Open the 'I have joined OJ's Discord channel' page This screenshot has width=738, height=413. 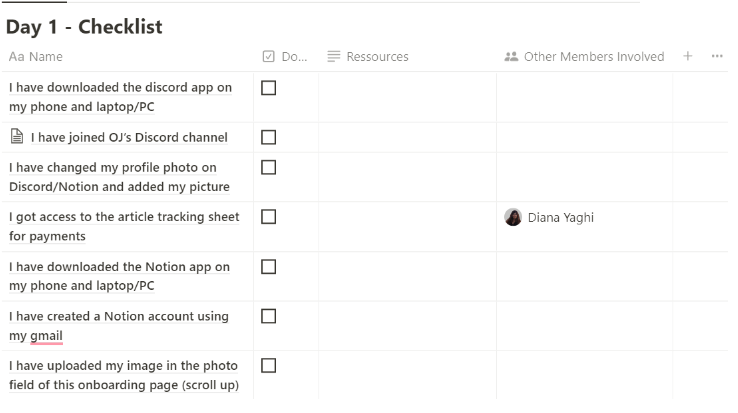(129, 138)
